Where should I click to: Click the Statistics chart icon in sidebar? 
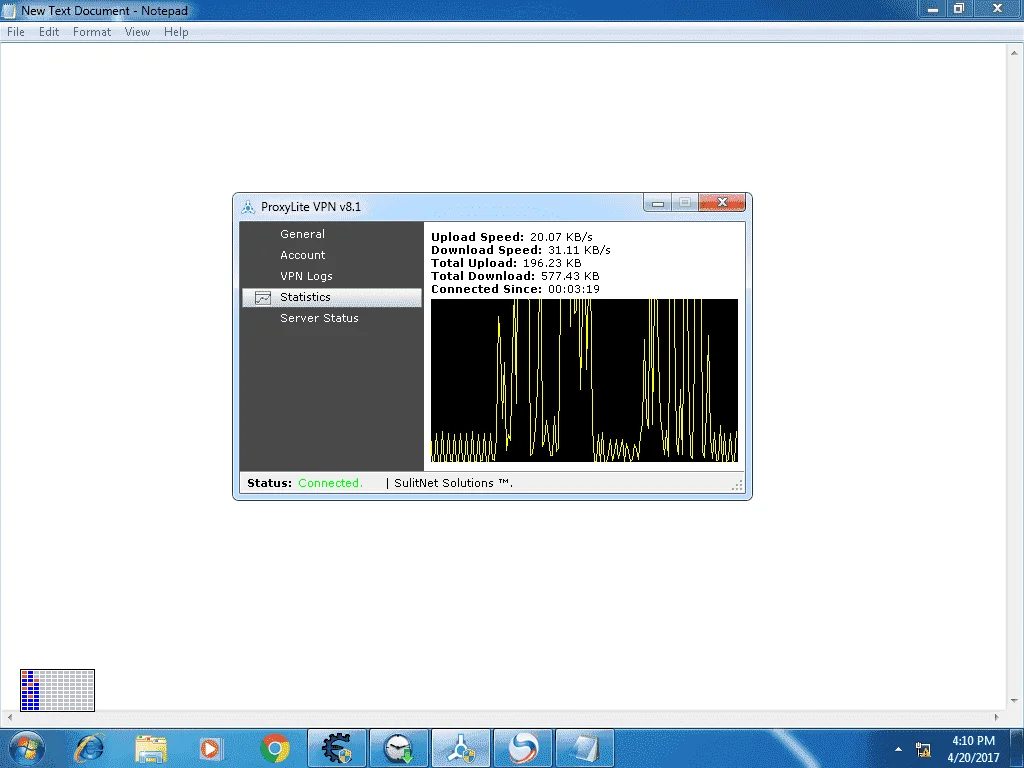point(263,298)
